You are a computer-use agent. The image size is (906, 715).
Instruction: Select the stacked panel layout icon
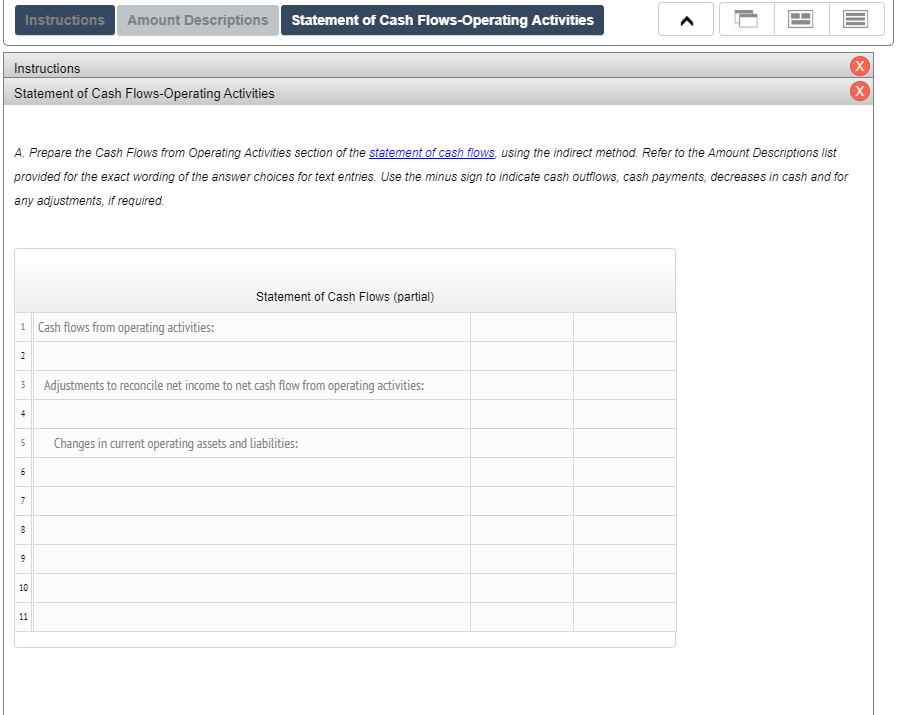pos(856,19)
